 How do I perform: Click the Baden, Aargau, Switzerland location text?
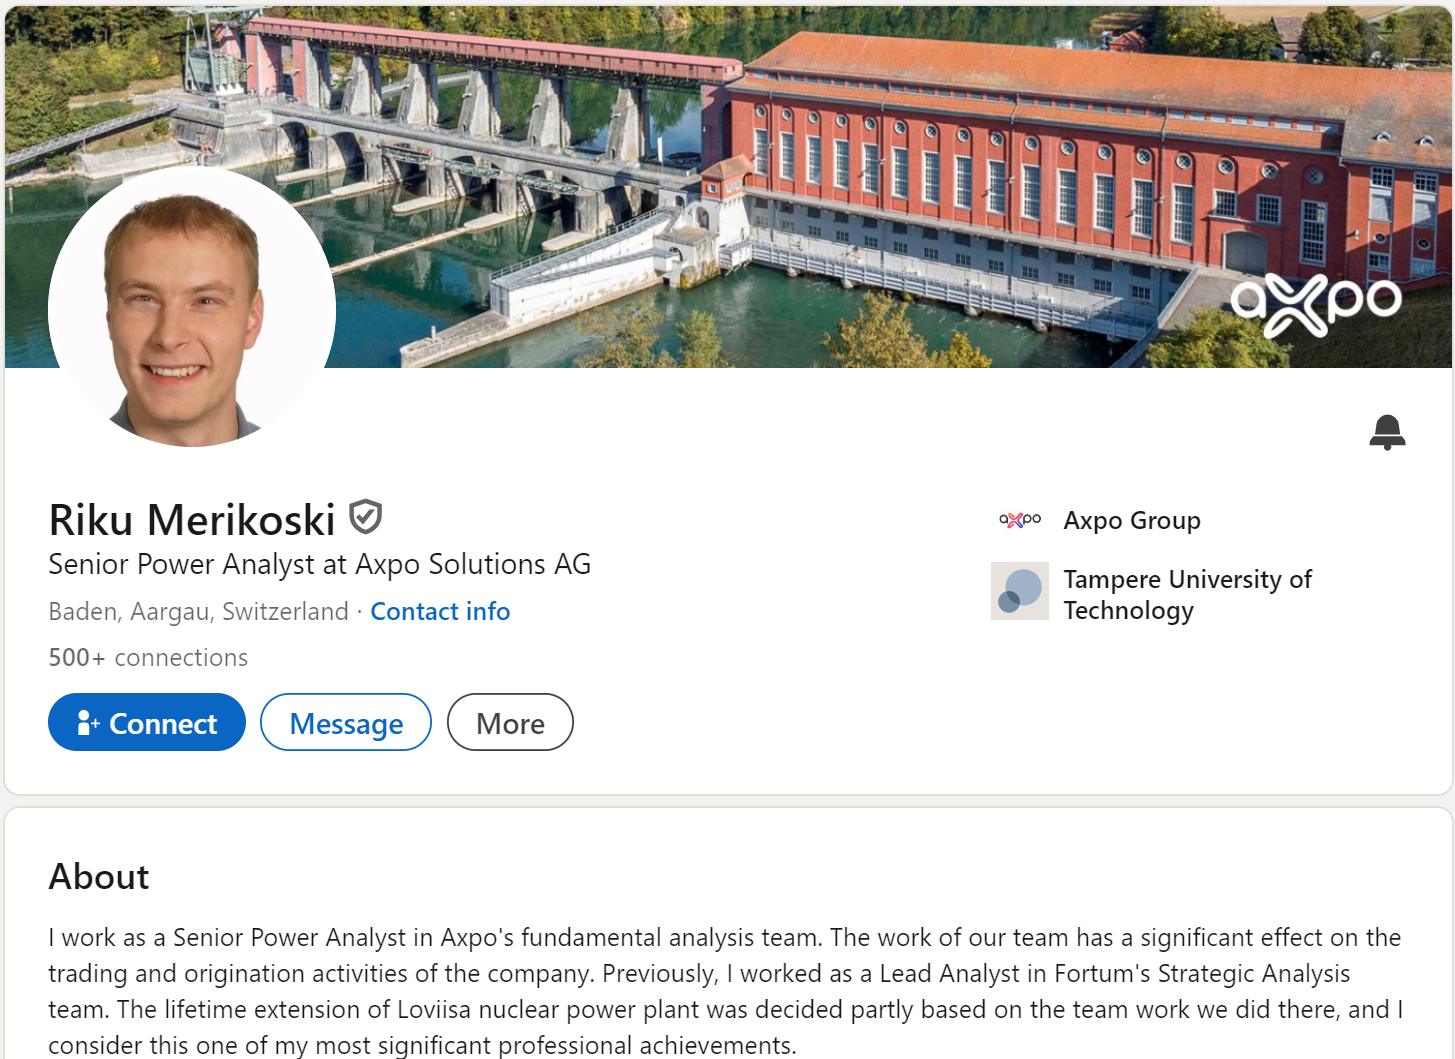pyautogui.click(x=198, y=611)
